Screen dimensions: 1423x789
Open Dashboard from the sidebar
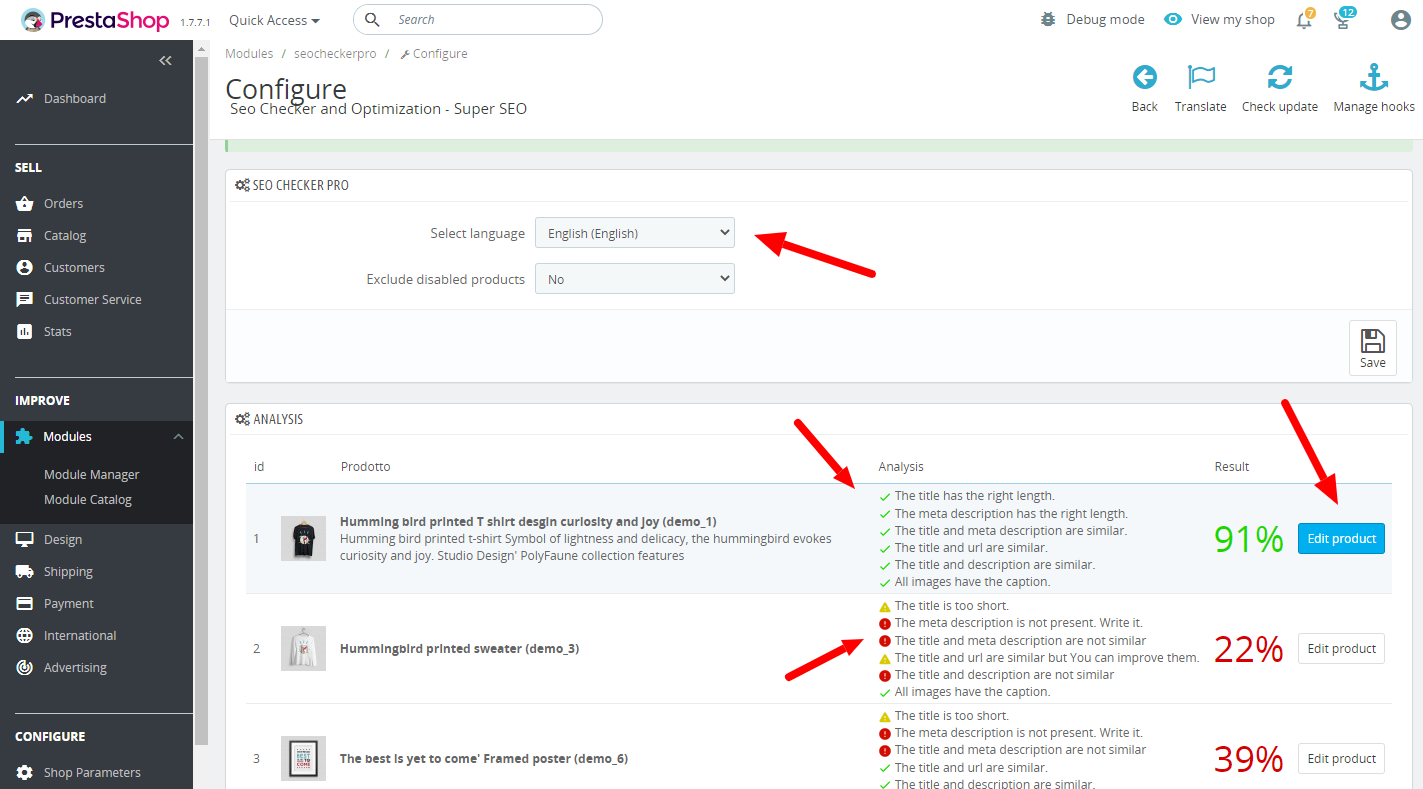(74, 99)
